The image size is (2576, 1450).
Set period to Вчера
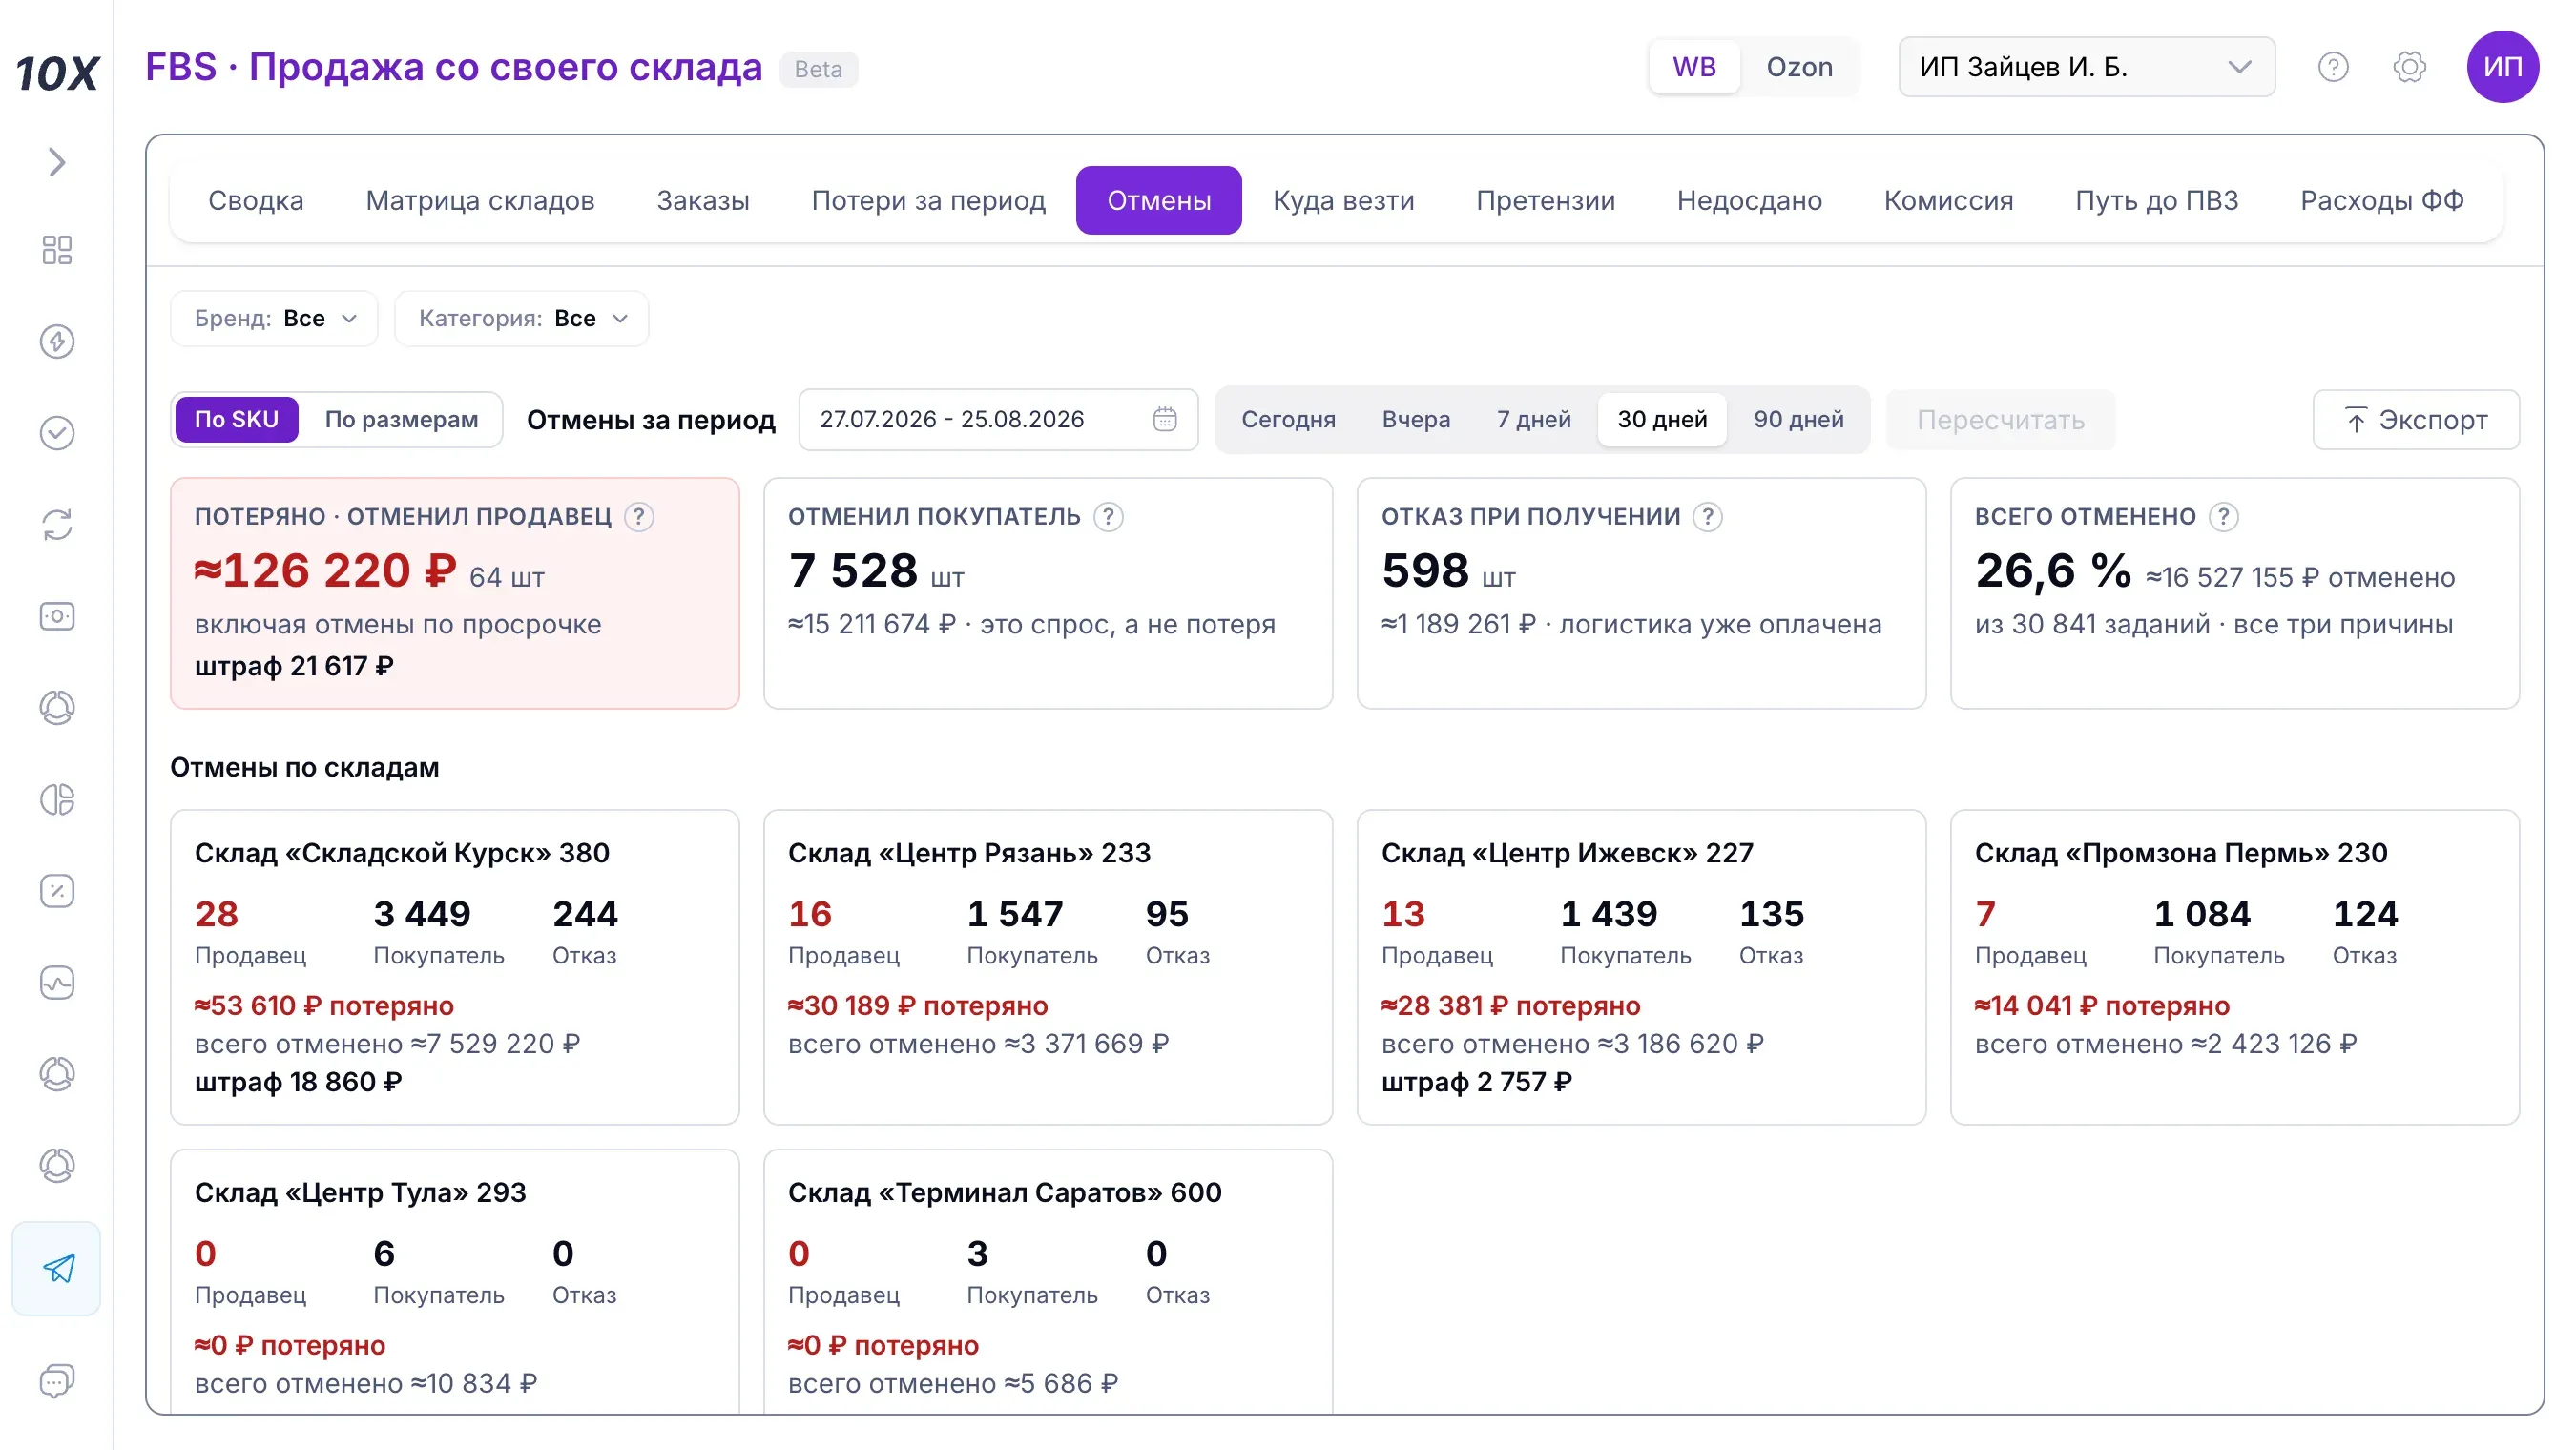point(1415,419)
